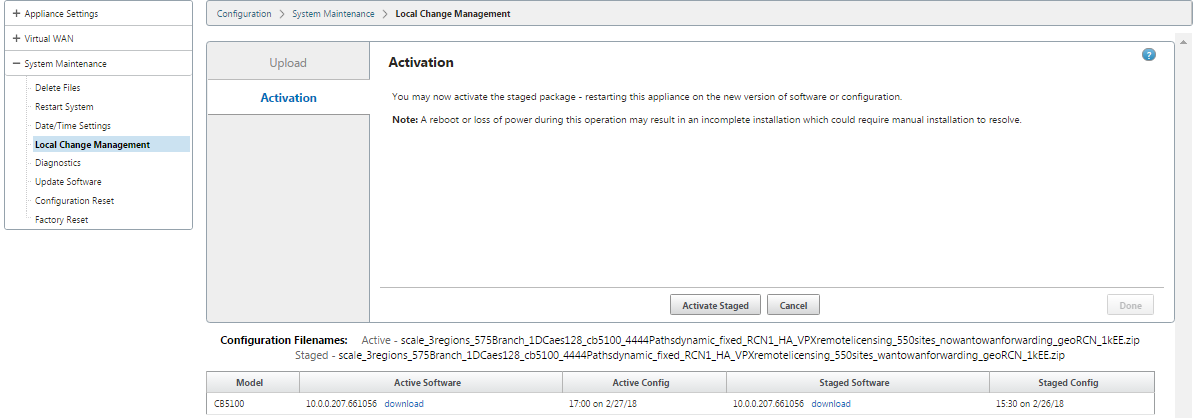Click the Activation panel heading
The image size is (1196, 418).
pos(421,63)
